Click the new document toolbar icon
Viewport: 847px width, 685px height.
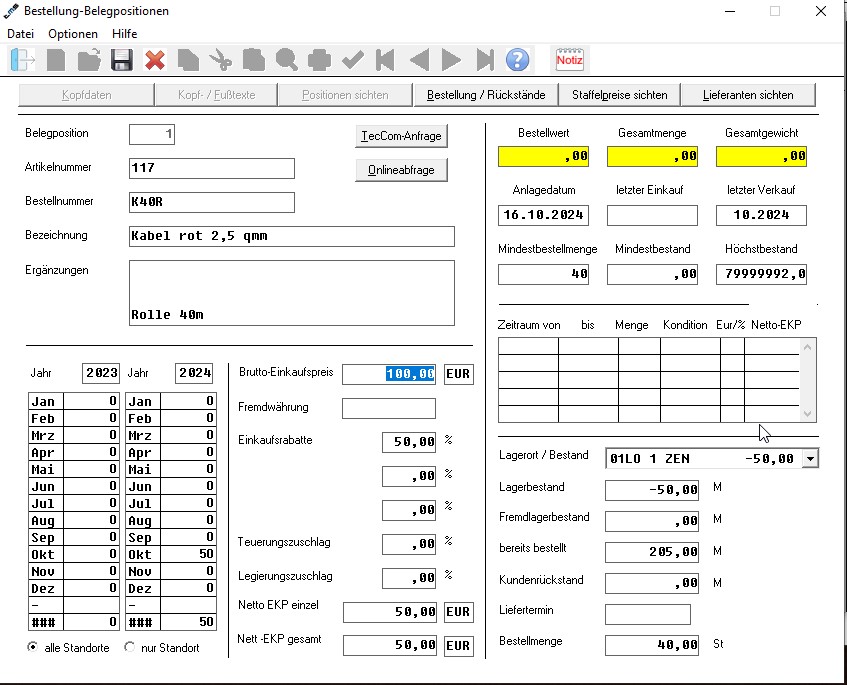point(56,59)
